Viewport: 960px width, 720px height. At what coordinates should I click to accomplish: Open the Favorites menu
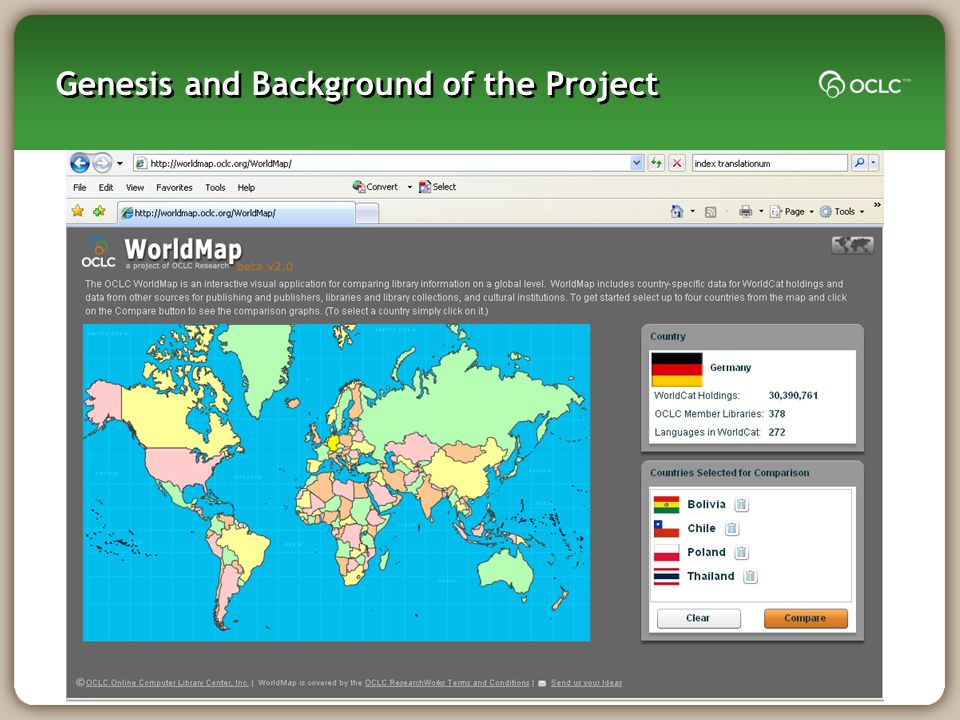coord(174,187)
